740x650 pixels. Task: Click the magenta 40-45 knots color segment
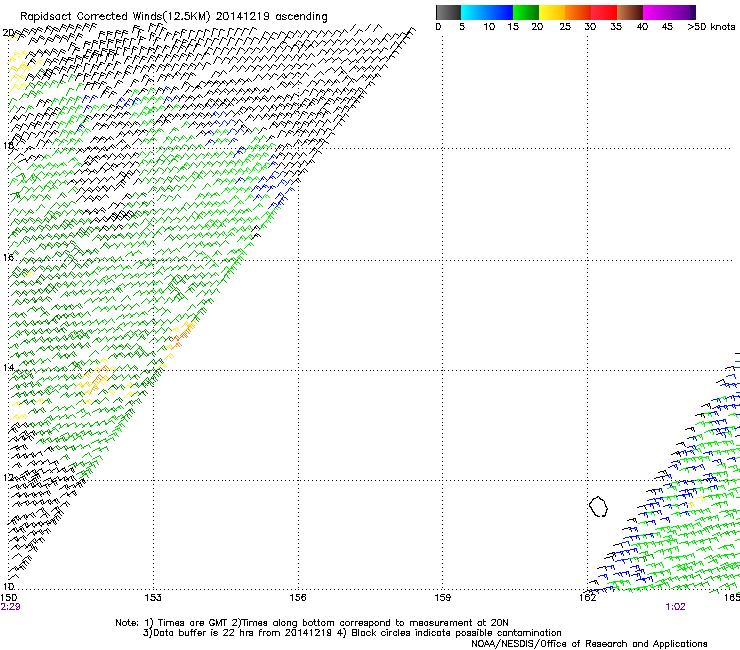(656, 12)
